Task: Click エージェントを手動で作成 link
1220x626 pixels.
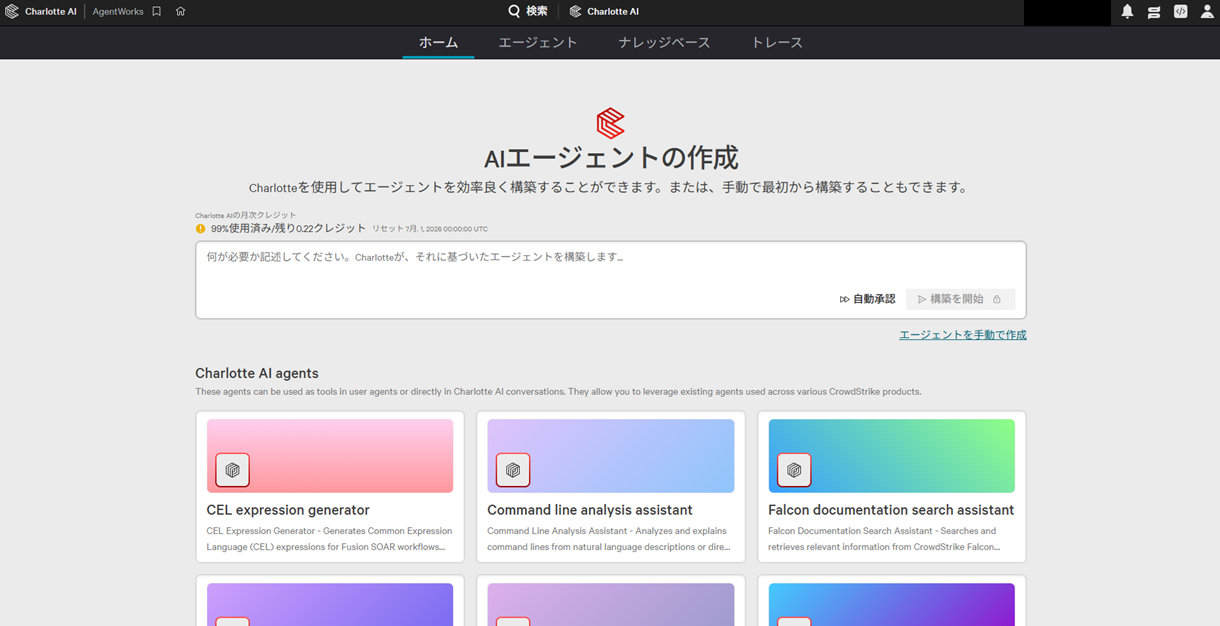Action: click(x=962, y=335)
